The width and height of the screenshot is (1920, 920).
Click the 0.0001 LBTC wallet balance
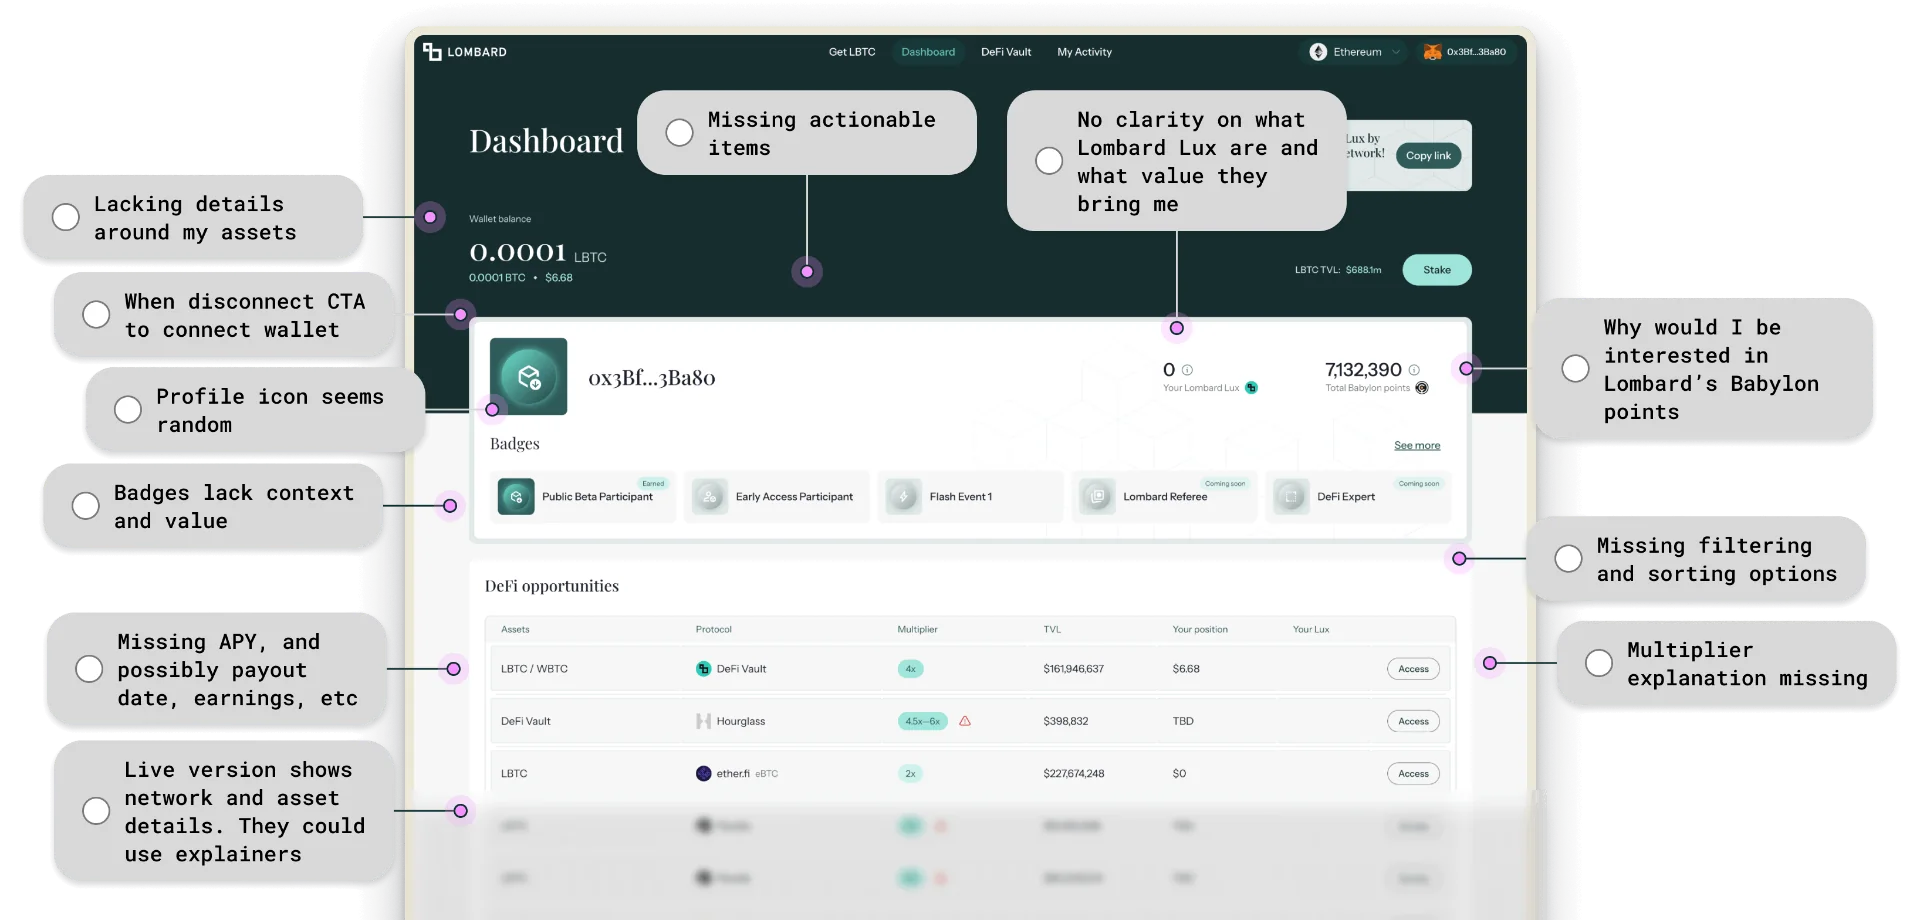538,252
